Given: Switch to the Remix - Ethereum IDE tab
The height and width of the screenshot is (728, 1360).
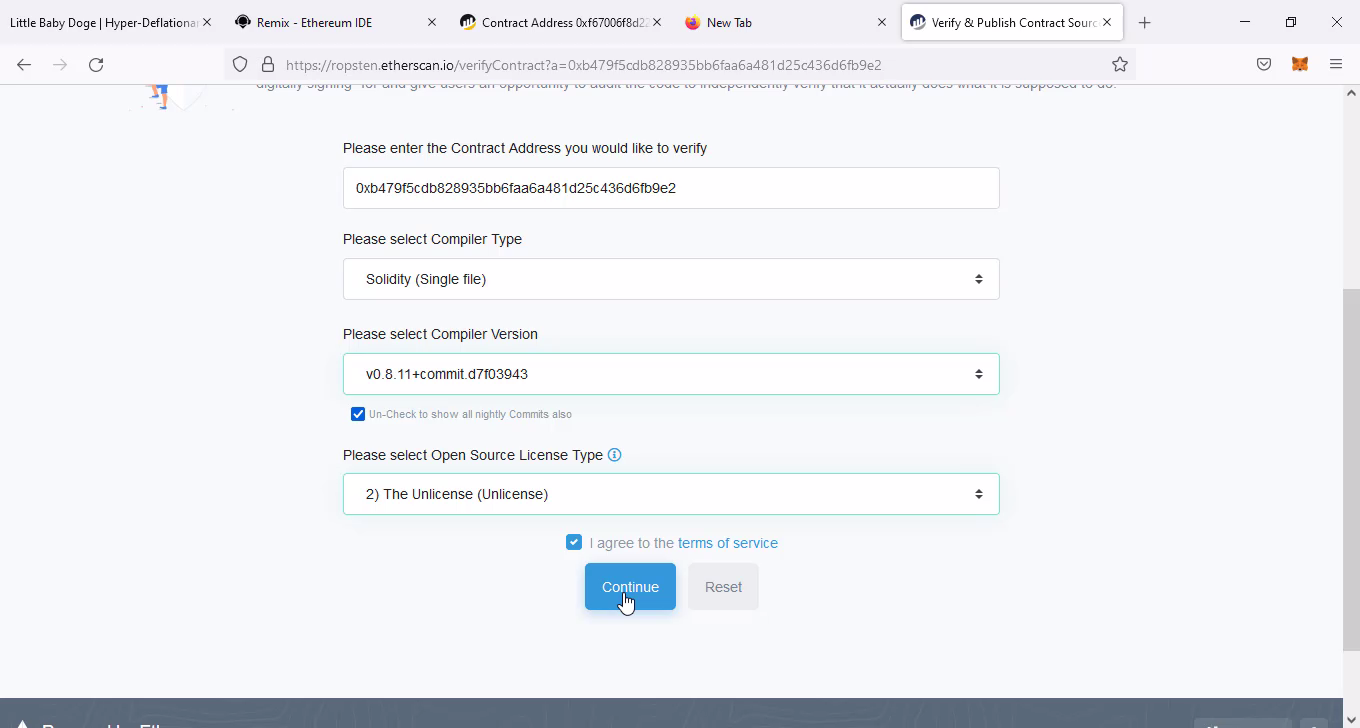Looking at the screenshot, I should pyautogui.click(x=315, y=22).
